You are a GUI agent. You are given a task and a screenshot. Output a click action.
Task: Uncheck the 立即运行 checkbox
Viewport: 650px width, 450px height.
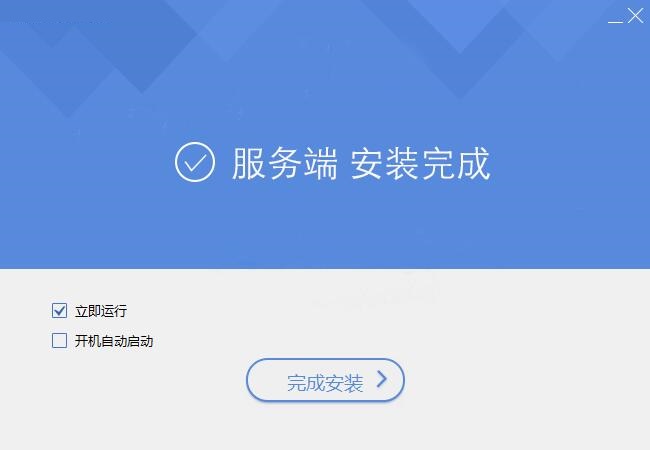tap(59, 310)
